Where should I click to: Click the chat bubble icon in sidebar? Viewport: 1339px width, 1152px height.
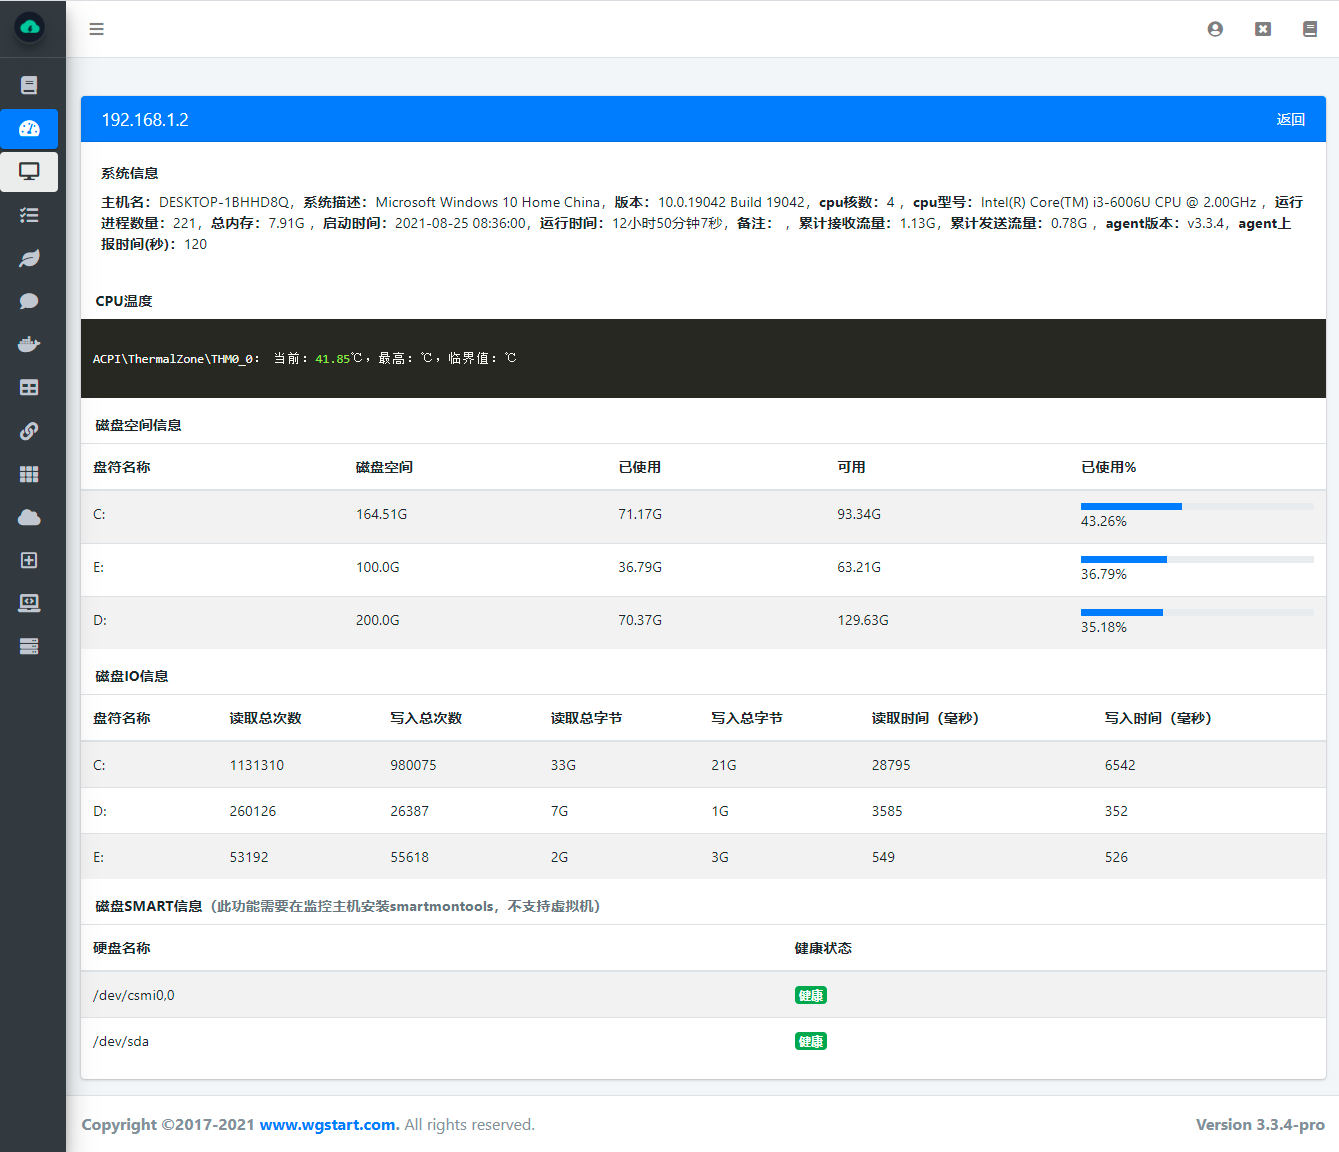[x=29, y=301]
